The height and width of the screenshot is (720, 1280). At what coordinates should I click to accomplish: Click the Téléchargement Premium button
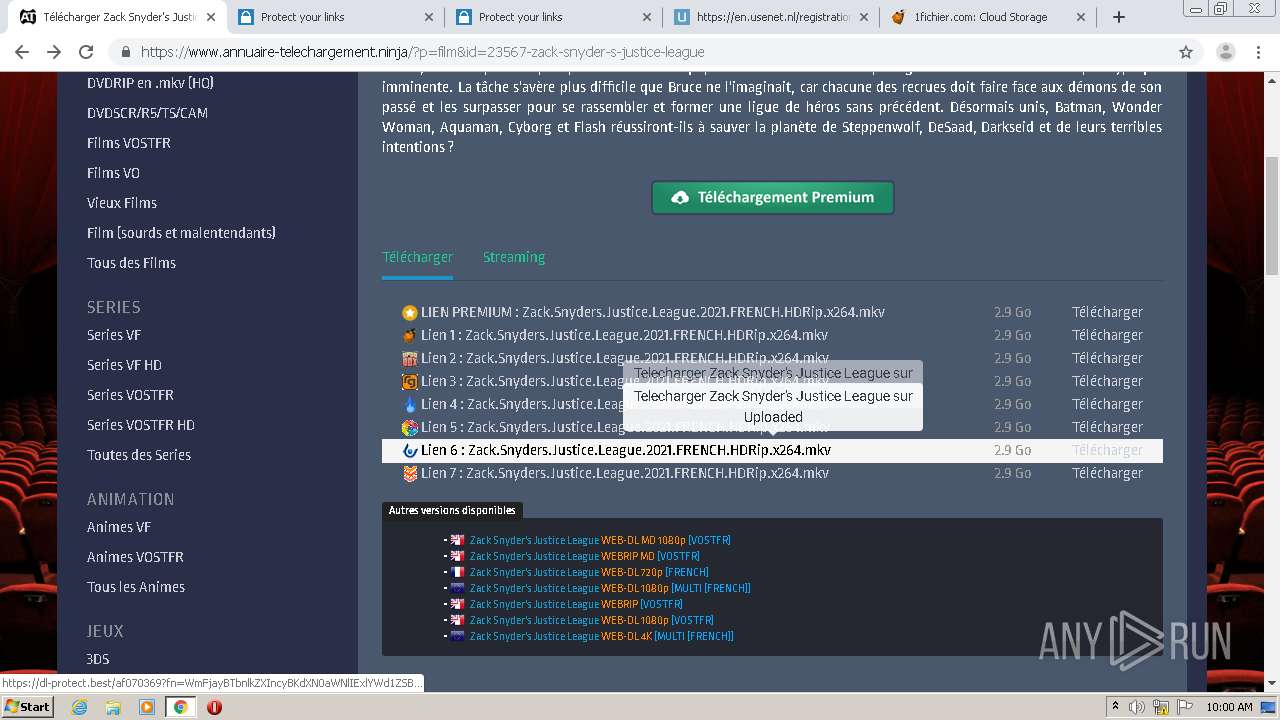click(773, 197)
